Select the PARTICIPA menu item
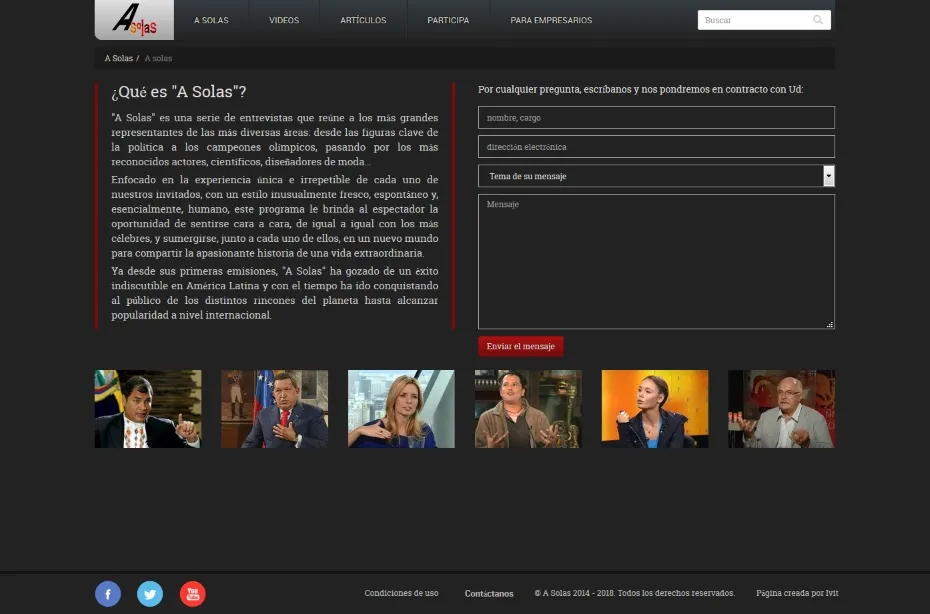The height and width of the screenshot is (614, 930). [x=448, y=20]
